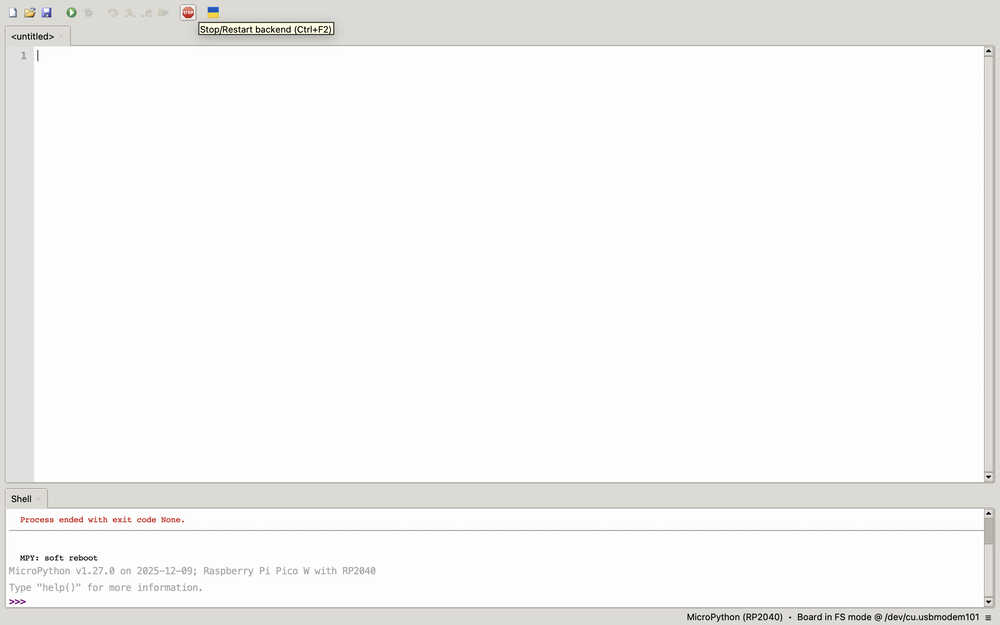1000x625 pixels.
Task: Expand the backend menu icon in status bar
Action: click(988, 617)
